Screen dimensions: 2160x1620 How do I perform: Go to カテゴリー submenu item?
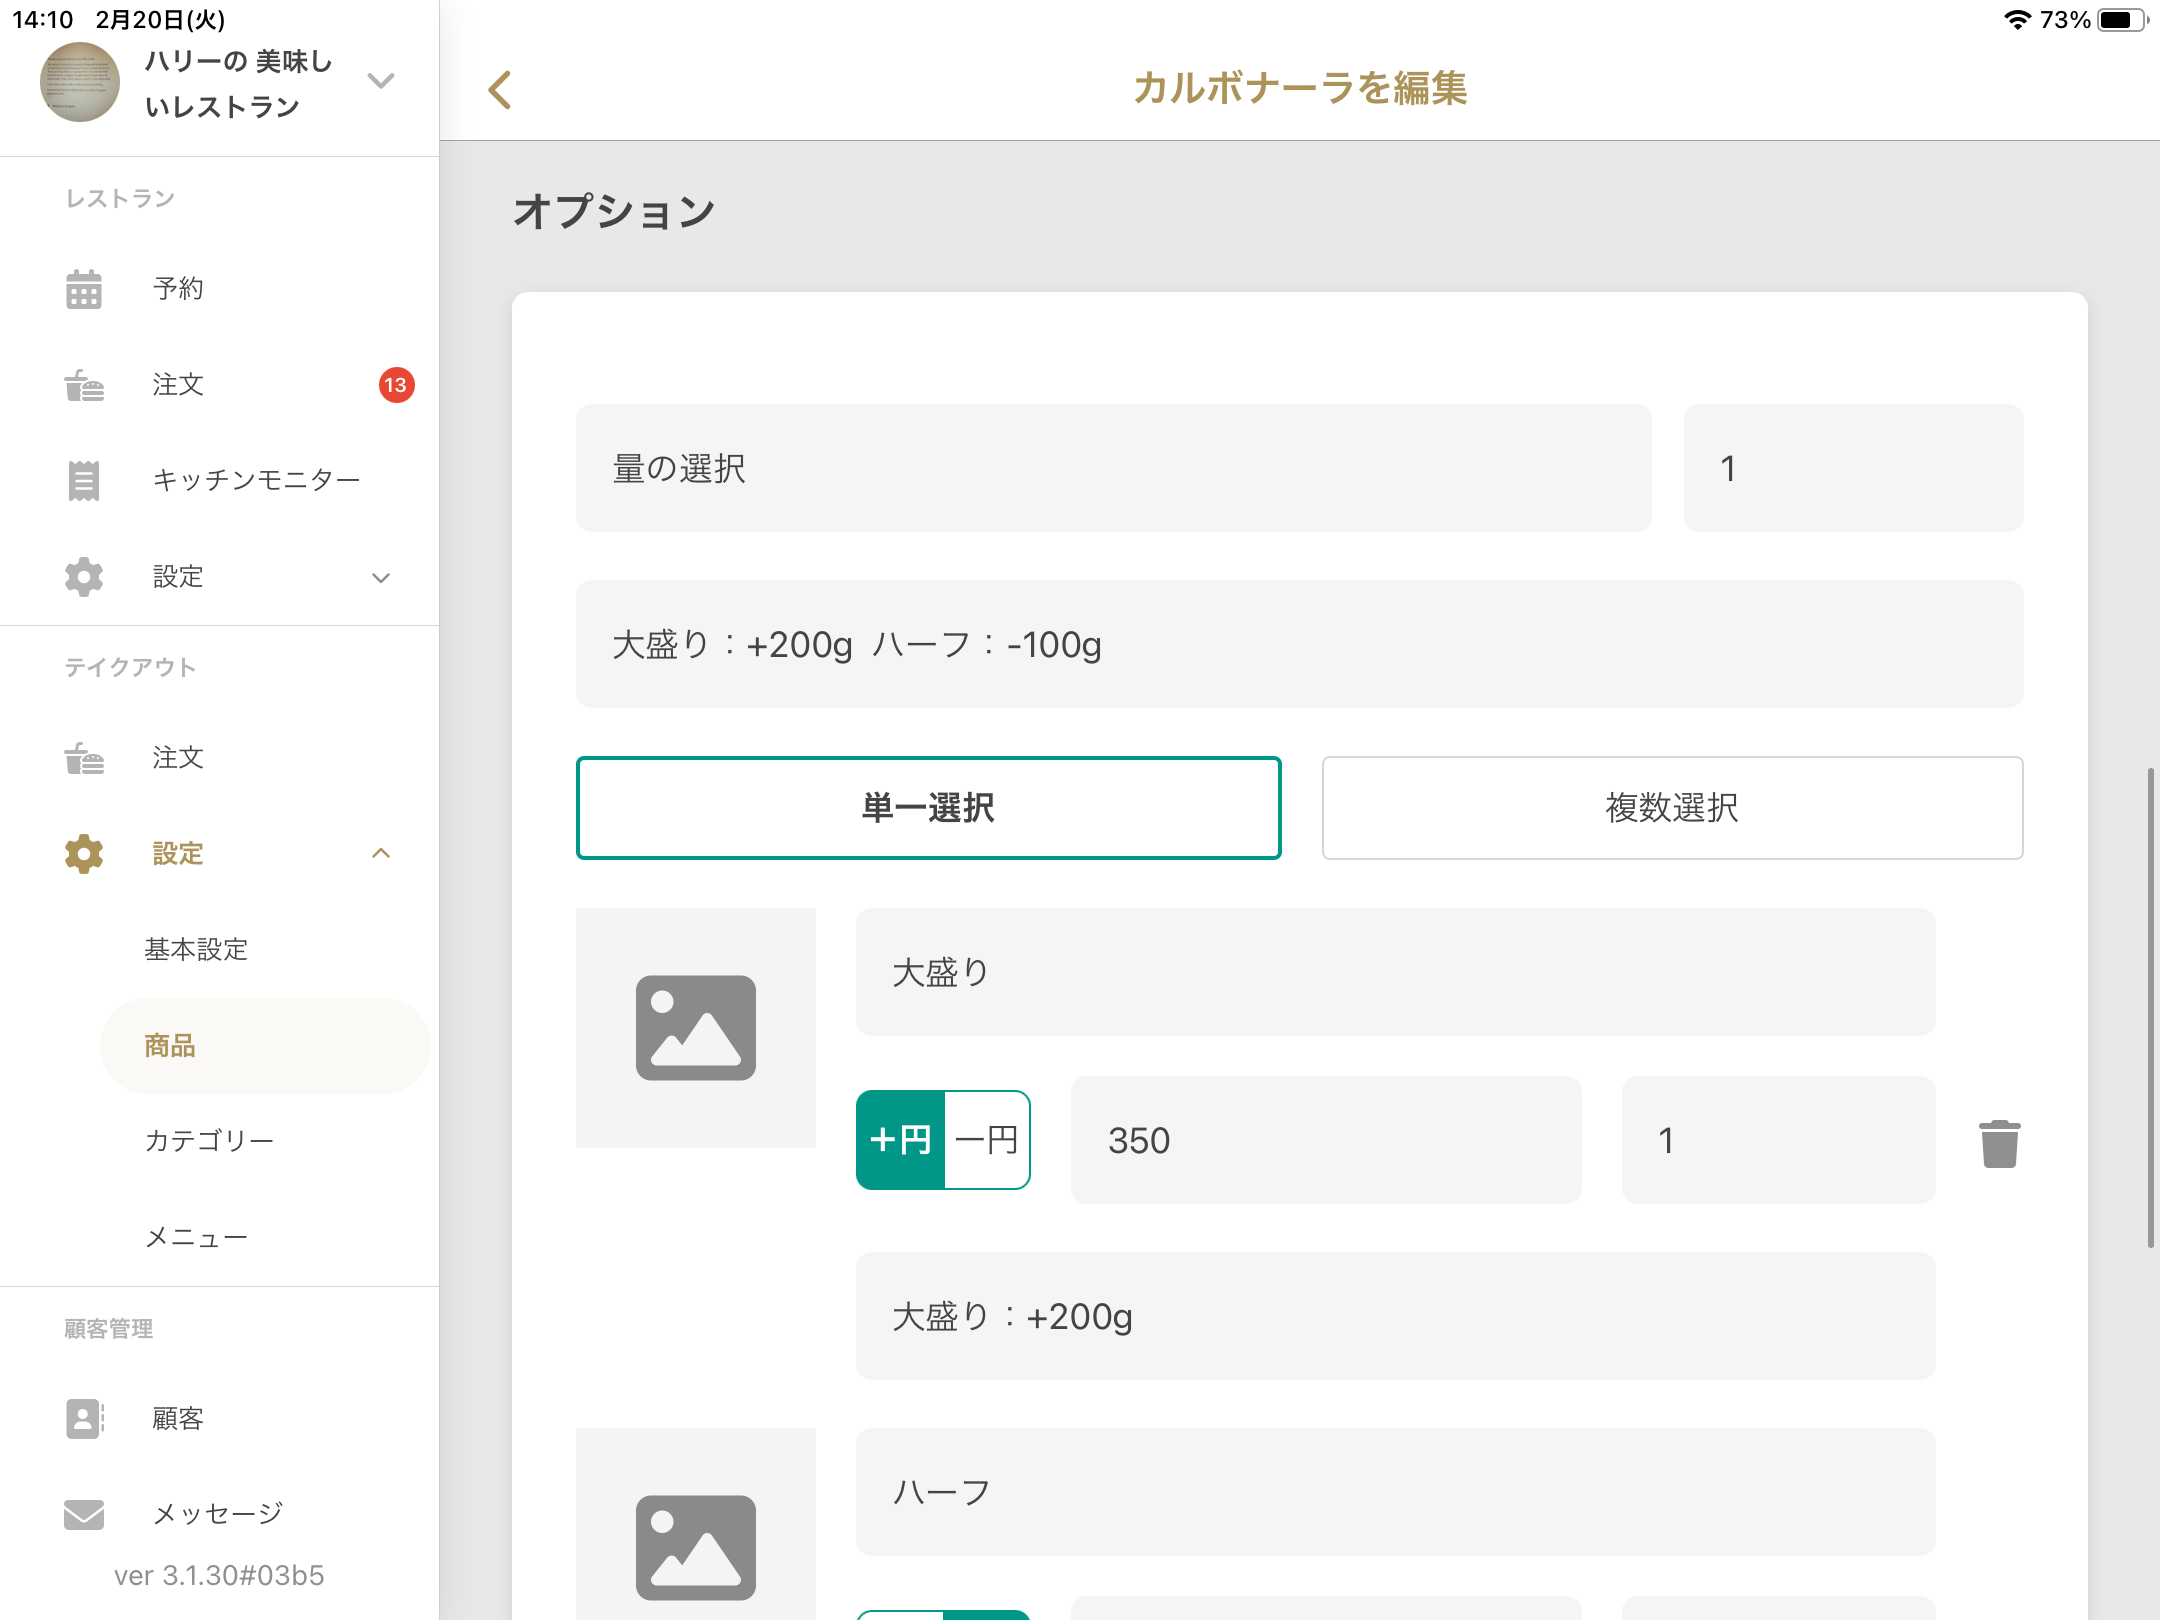point(209,1141)
